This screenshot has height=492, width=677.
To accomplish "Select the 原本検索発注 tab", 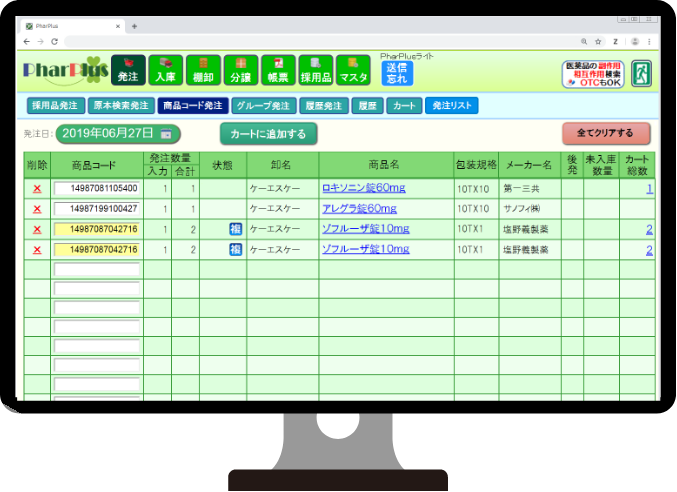I will click(x=120, y=105).
